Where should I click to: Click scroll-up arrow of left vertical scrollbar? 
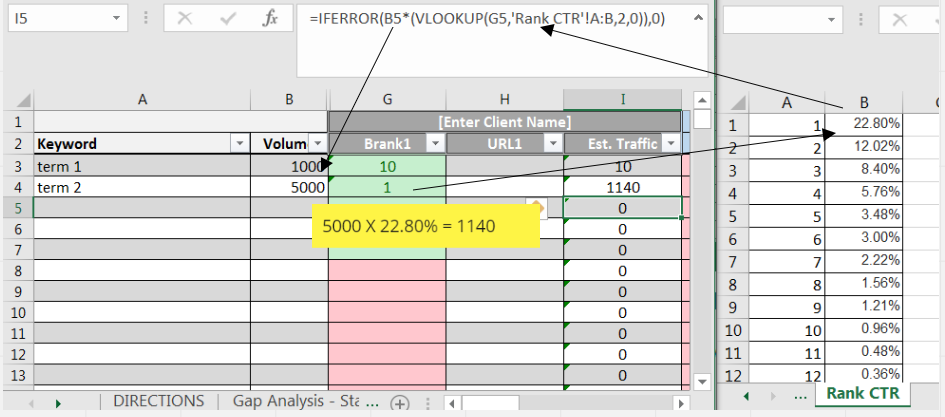(x=702, y=99)
